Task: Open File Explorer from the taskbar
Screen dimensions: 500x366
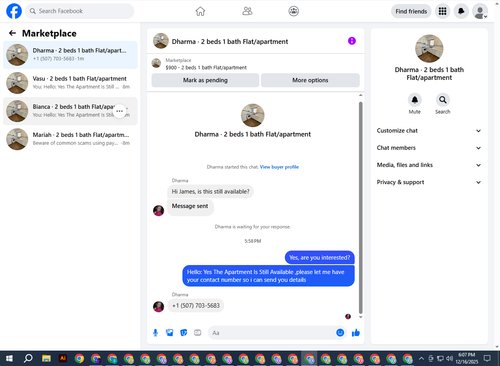Action: pyautogui.click(x=46, y=359)
